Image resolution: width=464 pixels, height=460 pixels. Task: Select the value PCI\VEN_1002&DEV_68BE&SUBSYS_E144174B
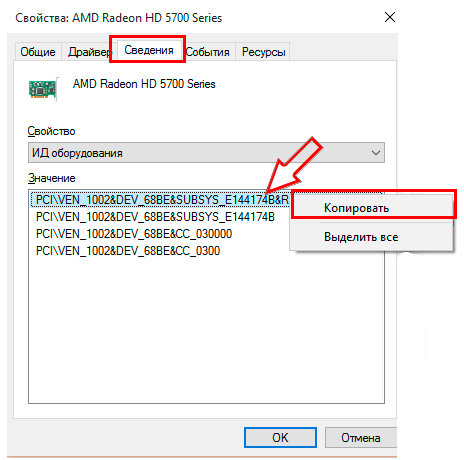(x=155, y=217)
